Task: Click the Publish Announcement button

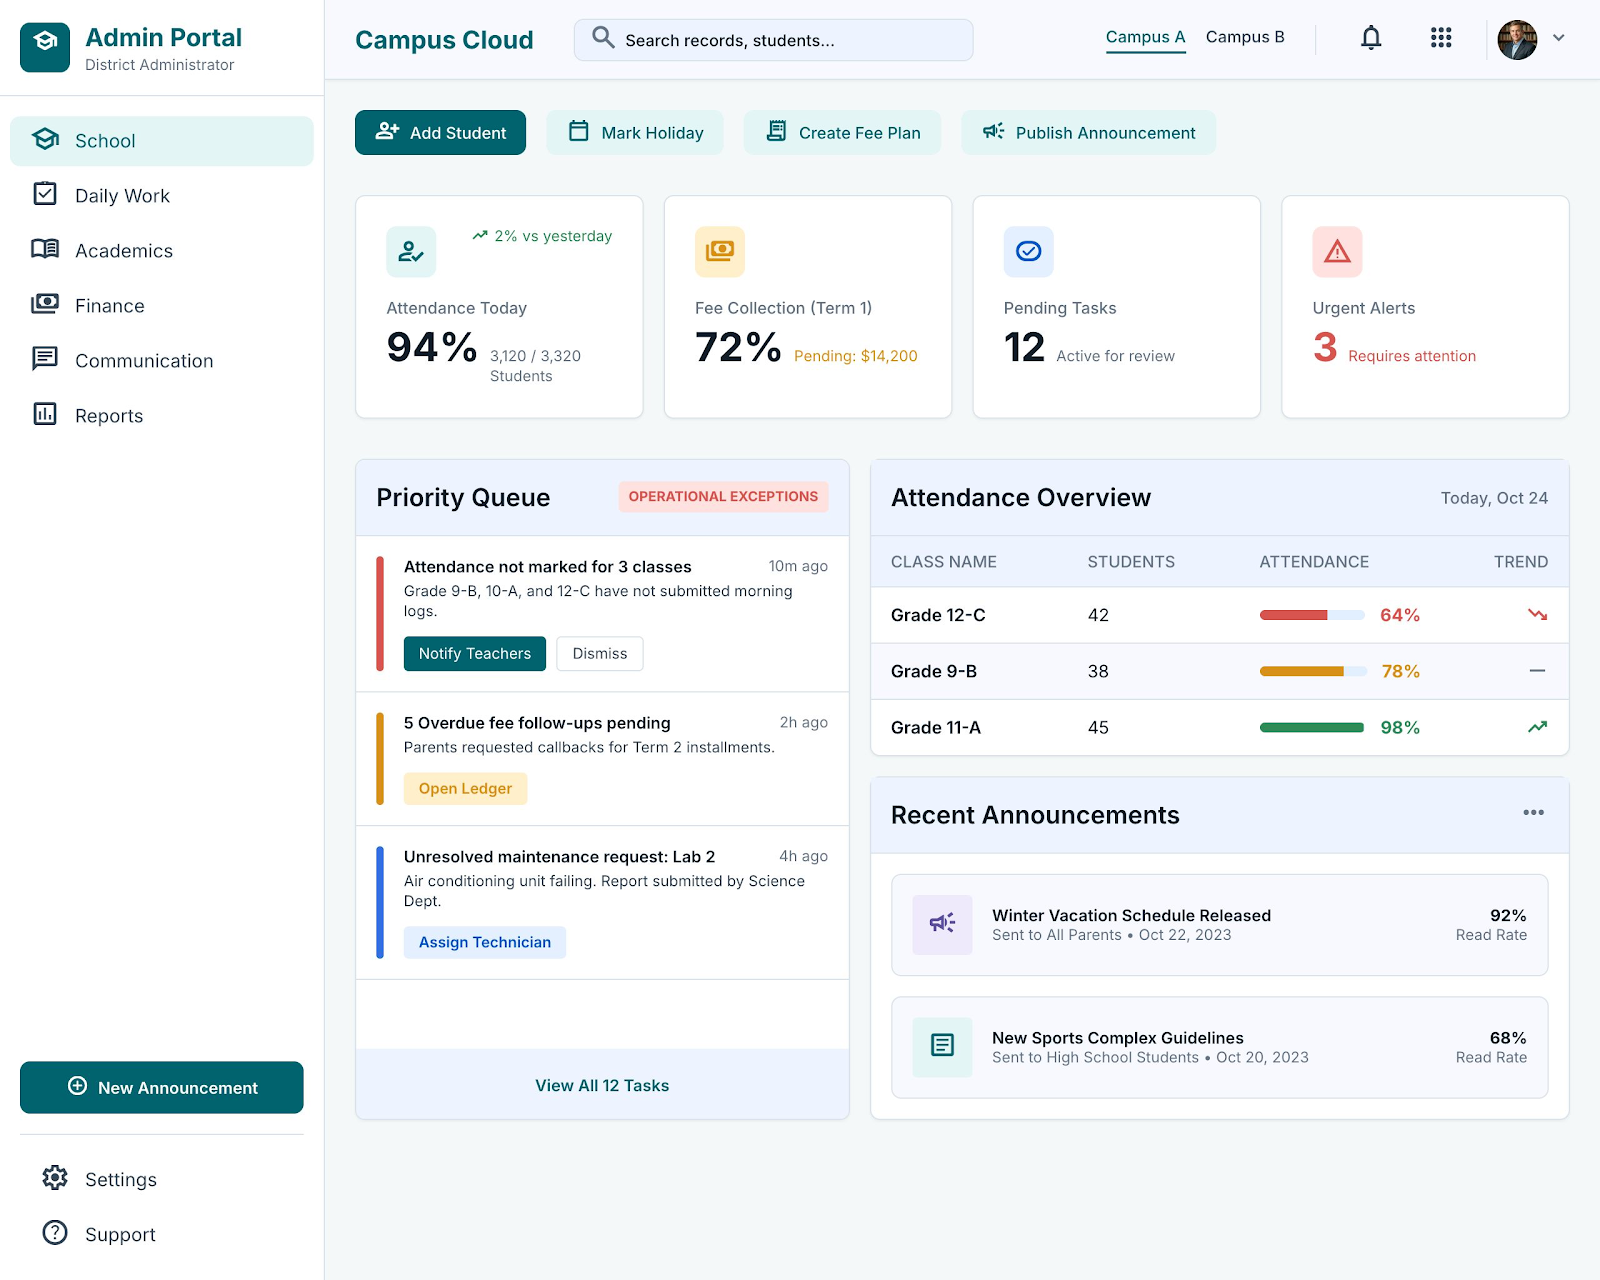Action: pyautogui.click(x=1089, y=133)
